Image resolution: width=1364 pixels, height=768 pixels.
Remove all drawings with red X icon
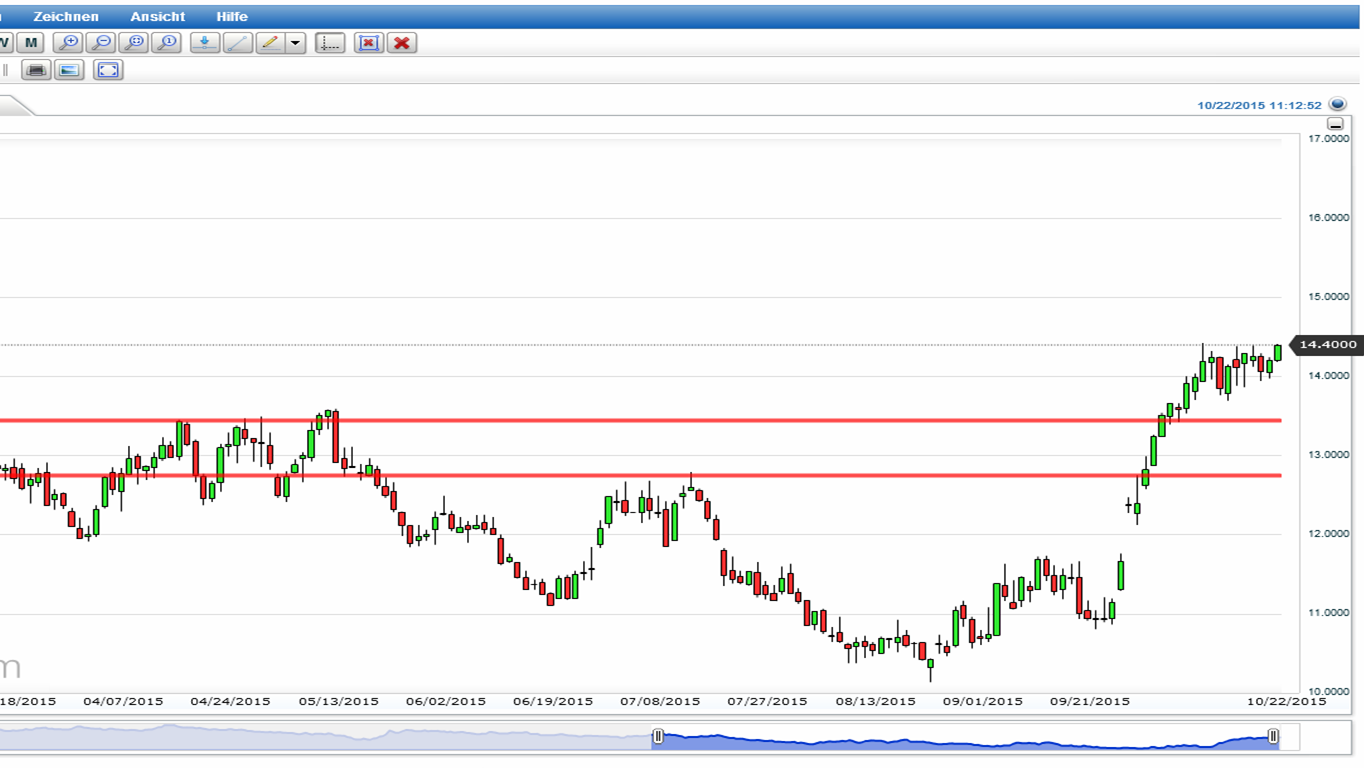tap(402, 42)
